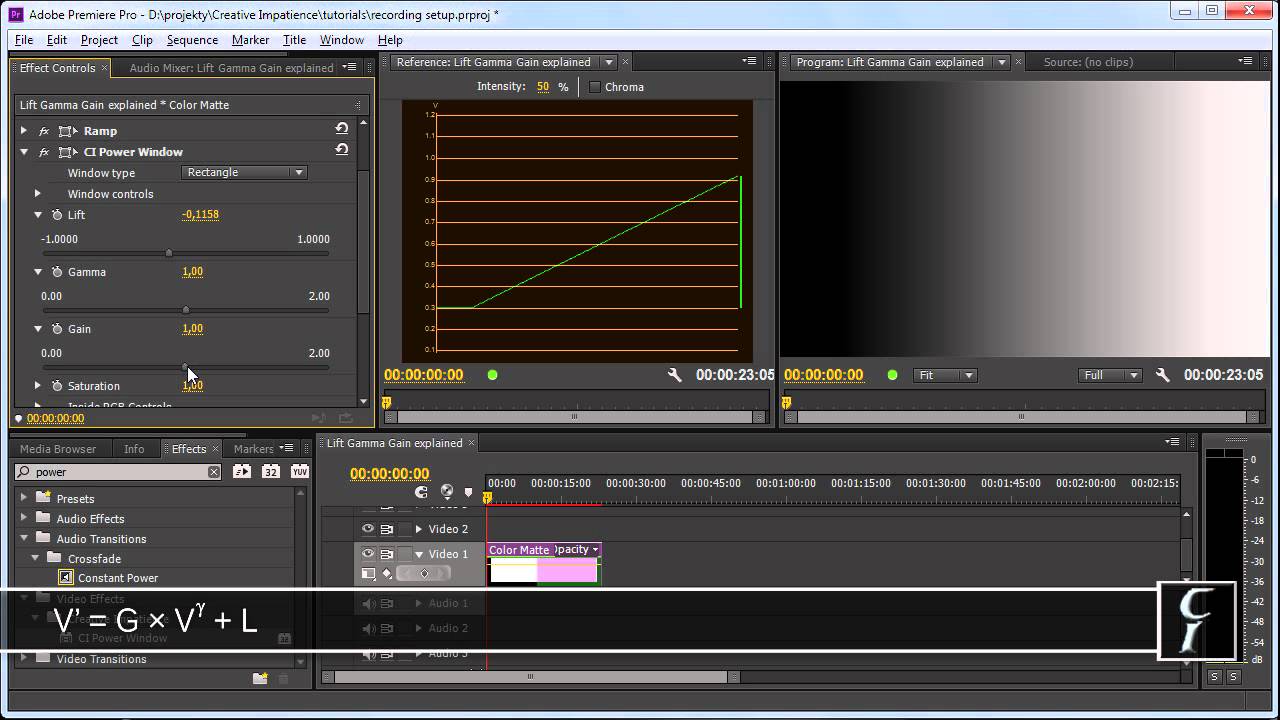Open the Title menu
1280x720 pixels.
(x=294, y=40)
